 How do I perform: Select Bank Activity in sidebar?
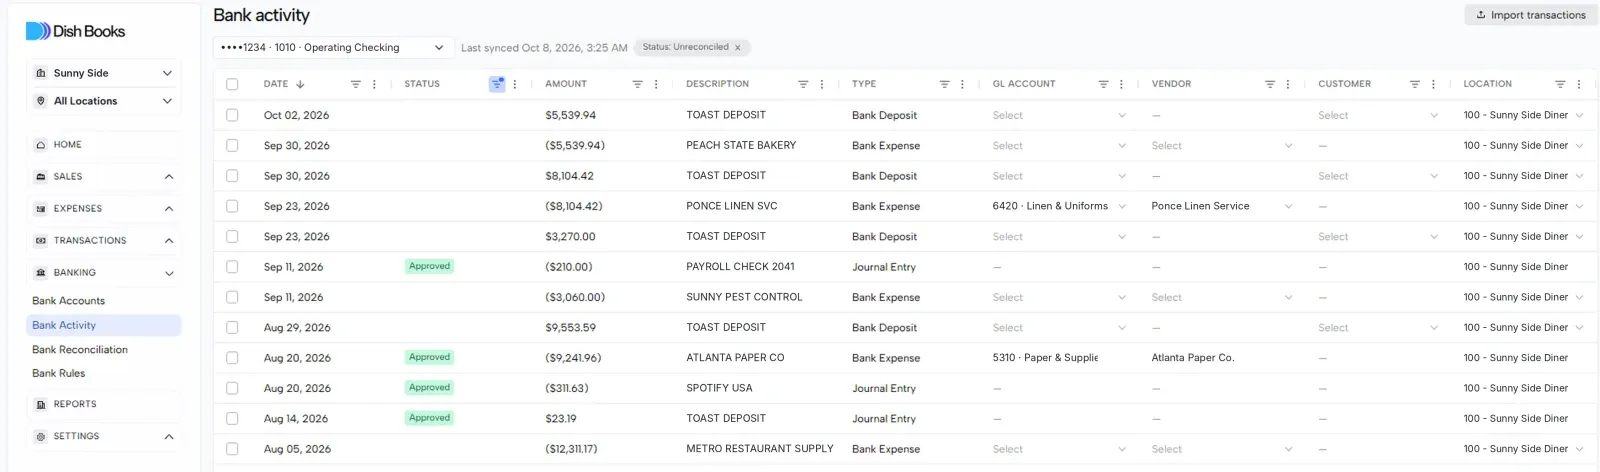104,325
